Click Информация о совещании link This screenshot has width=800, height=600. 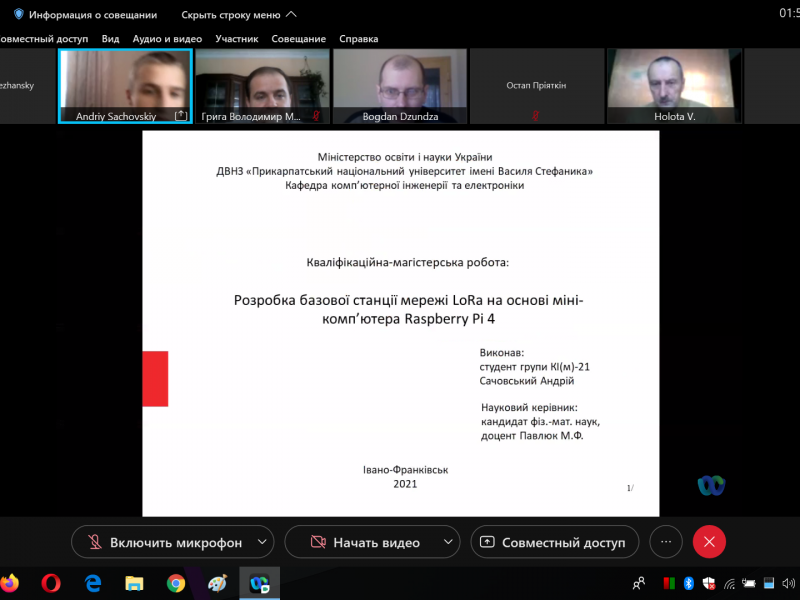coord(92,15)
